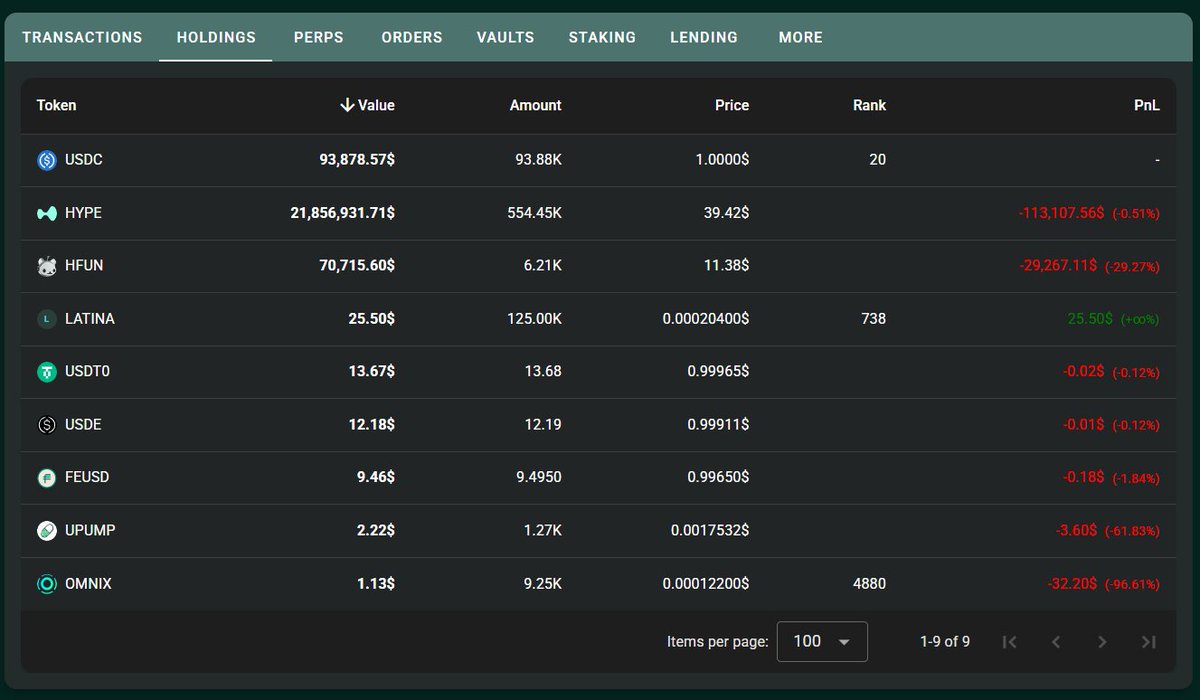Click the LATINA token icon
Image resolution: width=1200 pixels, height=700 pixels.
tap(47, 319)
